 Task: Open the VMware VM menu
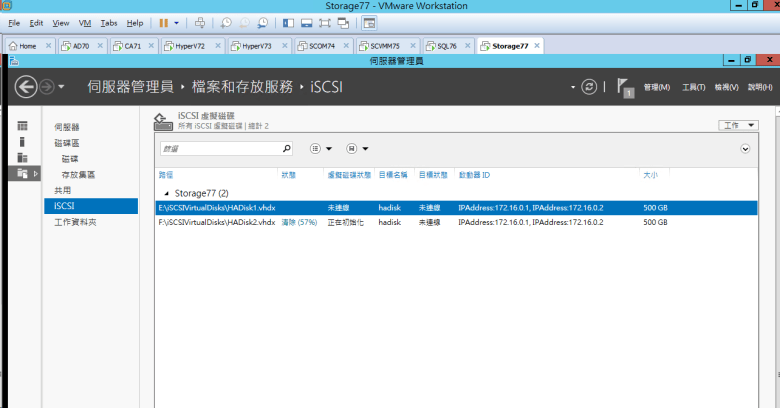coord(84,22)
